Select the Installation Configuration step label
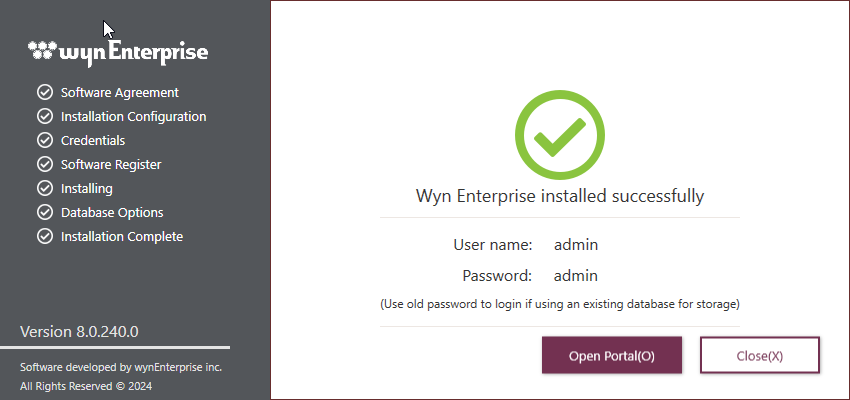 click(133, 117)
